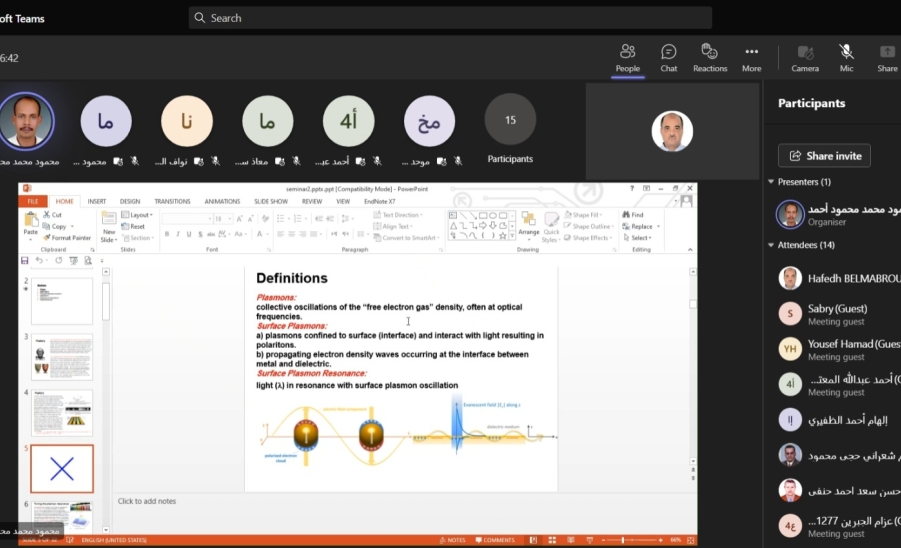Viewport: 901px width, 548px height.
Task: Click the Paste clipboard icon
Action: (30, 219)
